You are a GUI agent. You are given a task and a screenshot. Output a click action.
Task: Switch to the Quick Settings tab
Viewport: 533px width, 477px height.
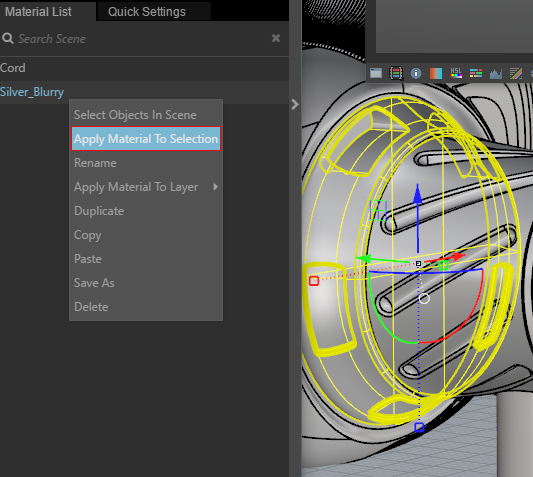[x=147, y=12]
